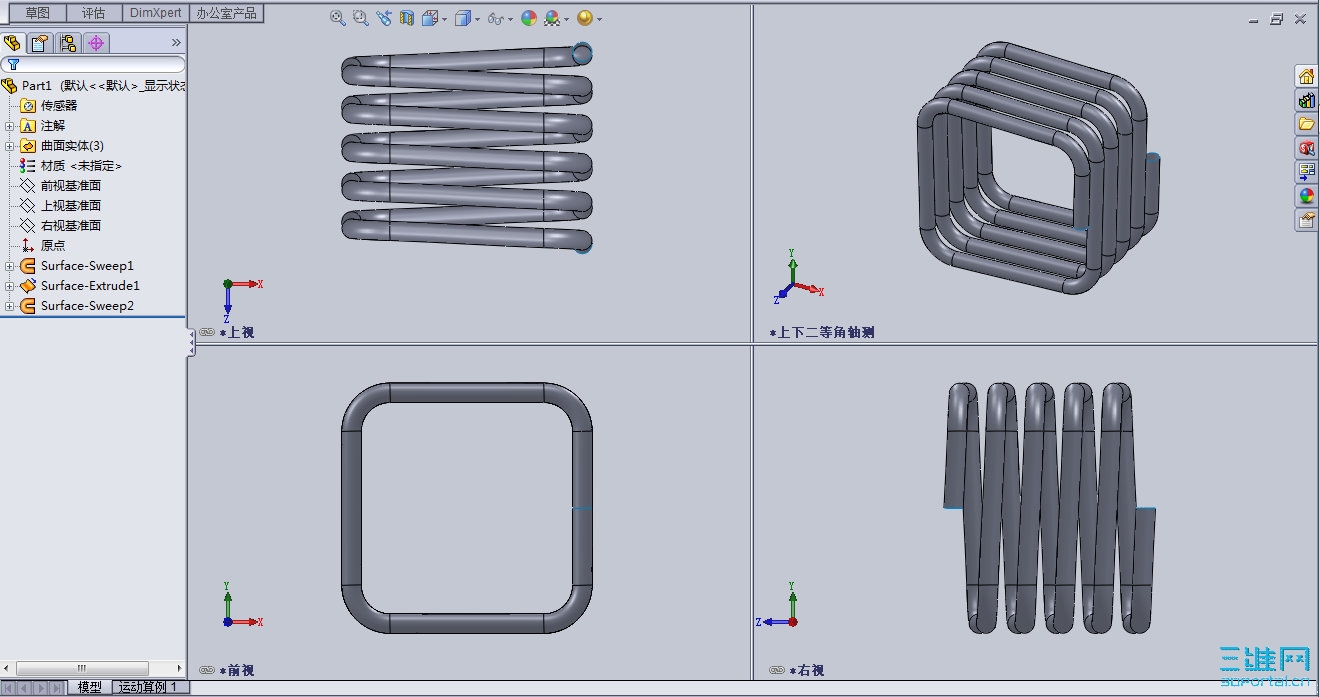Click the feature tree horizontal scrollbar thumb

coord(82,668)
